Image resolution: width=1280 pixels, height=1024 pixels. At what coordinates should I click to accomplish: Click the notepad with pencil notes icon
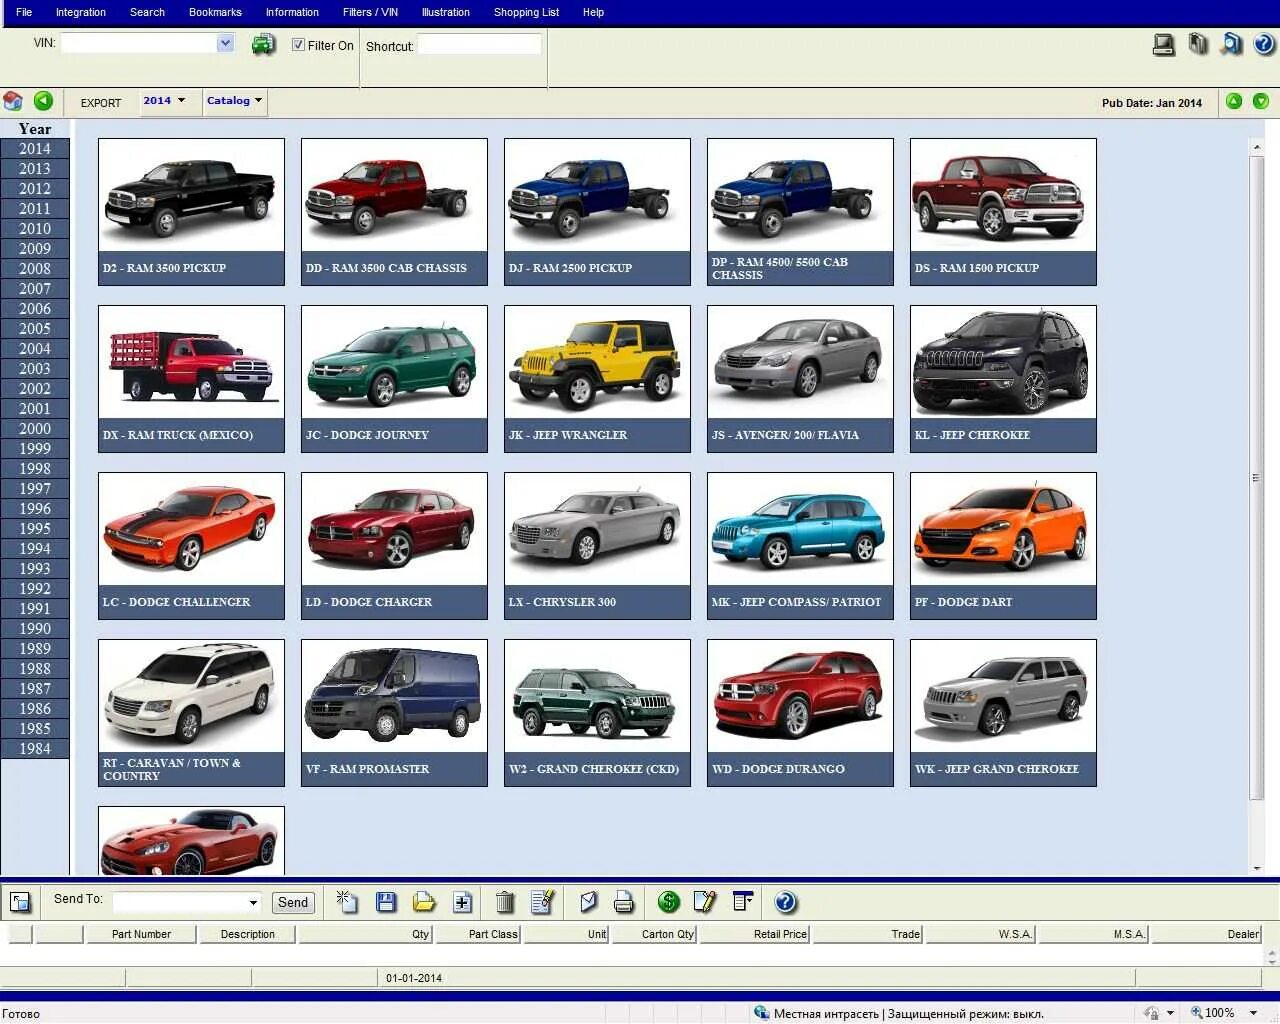[705, 902]
